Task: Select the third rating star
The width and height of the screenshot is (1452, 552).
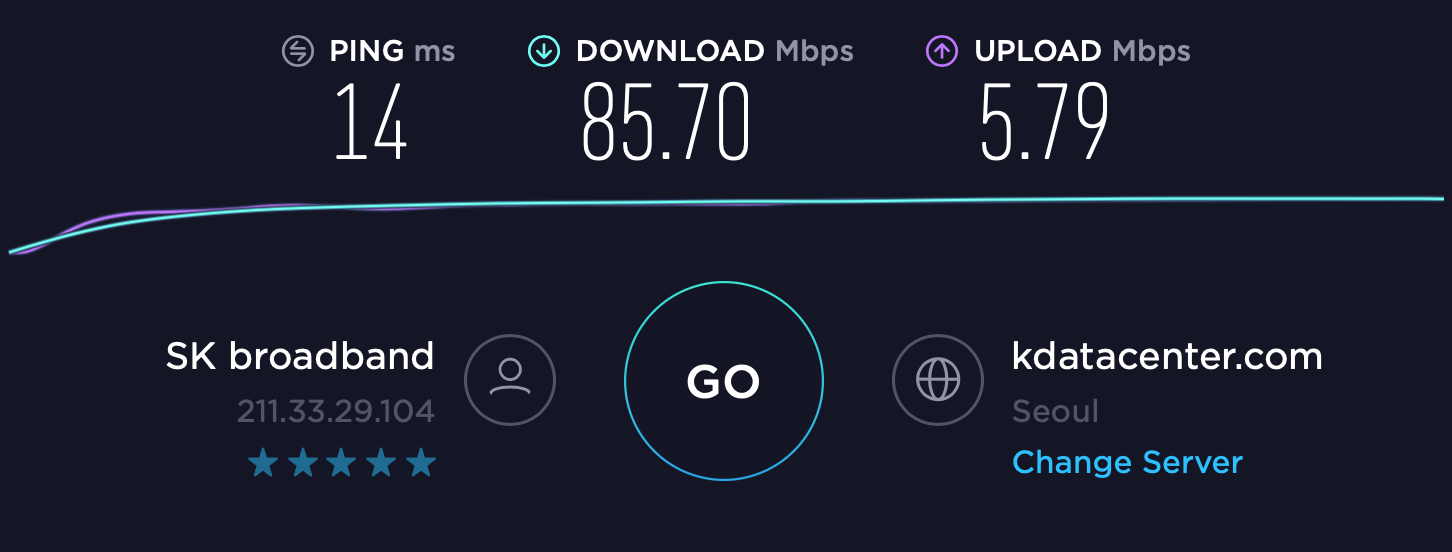Action: point(342,462)
